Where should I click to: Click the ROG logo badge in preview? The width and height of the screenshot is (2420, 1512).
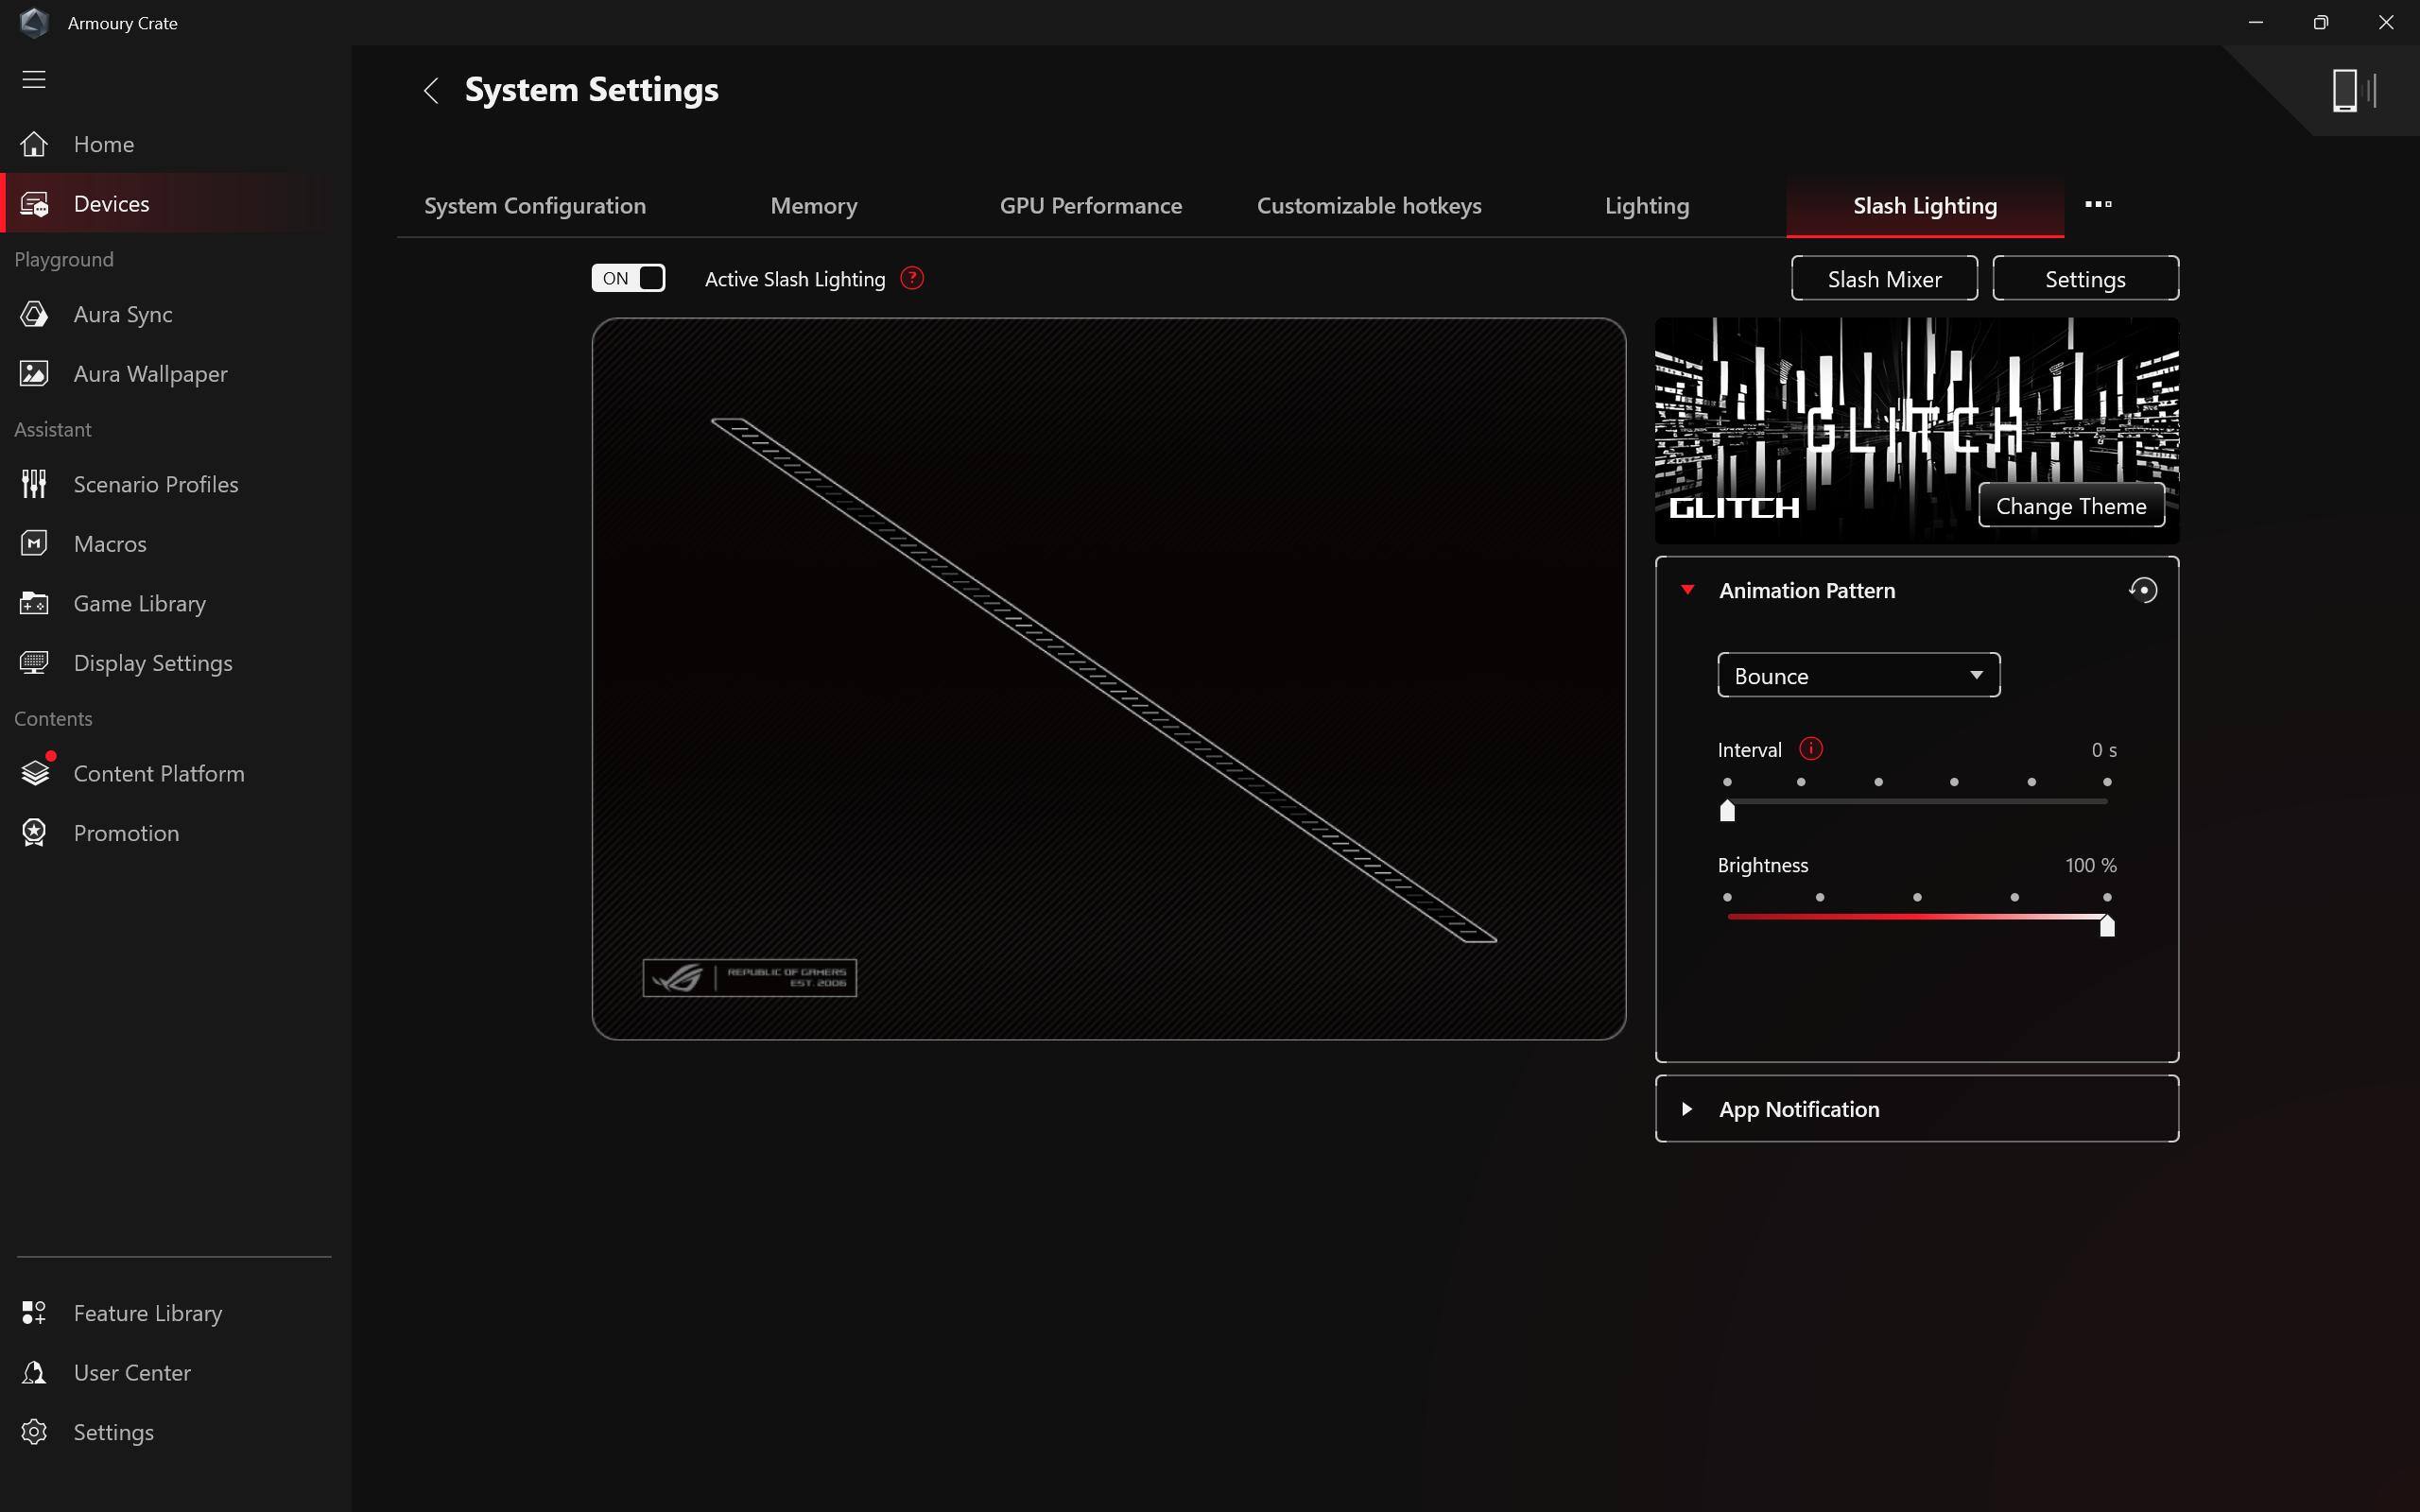tap(749, 978)
